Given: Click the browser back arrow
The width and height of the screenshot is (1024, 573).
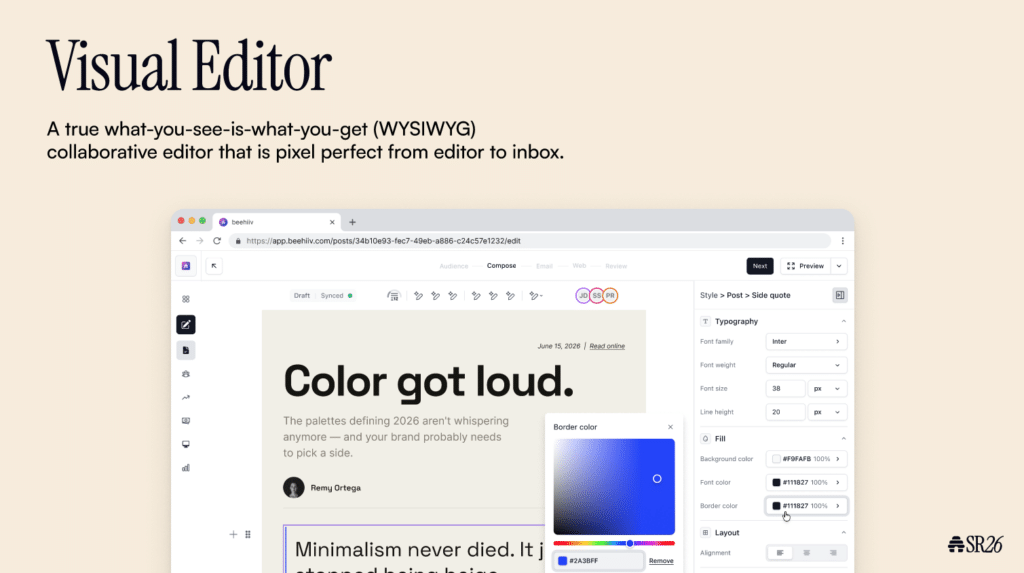Looking at the screenshot, I should 183,241.
